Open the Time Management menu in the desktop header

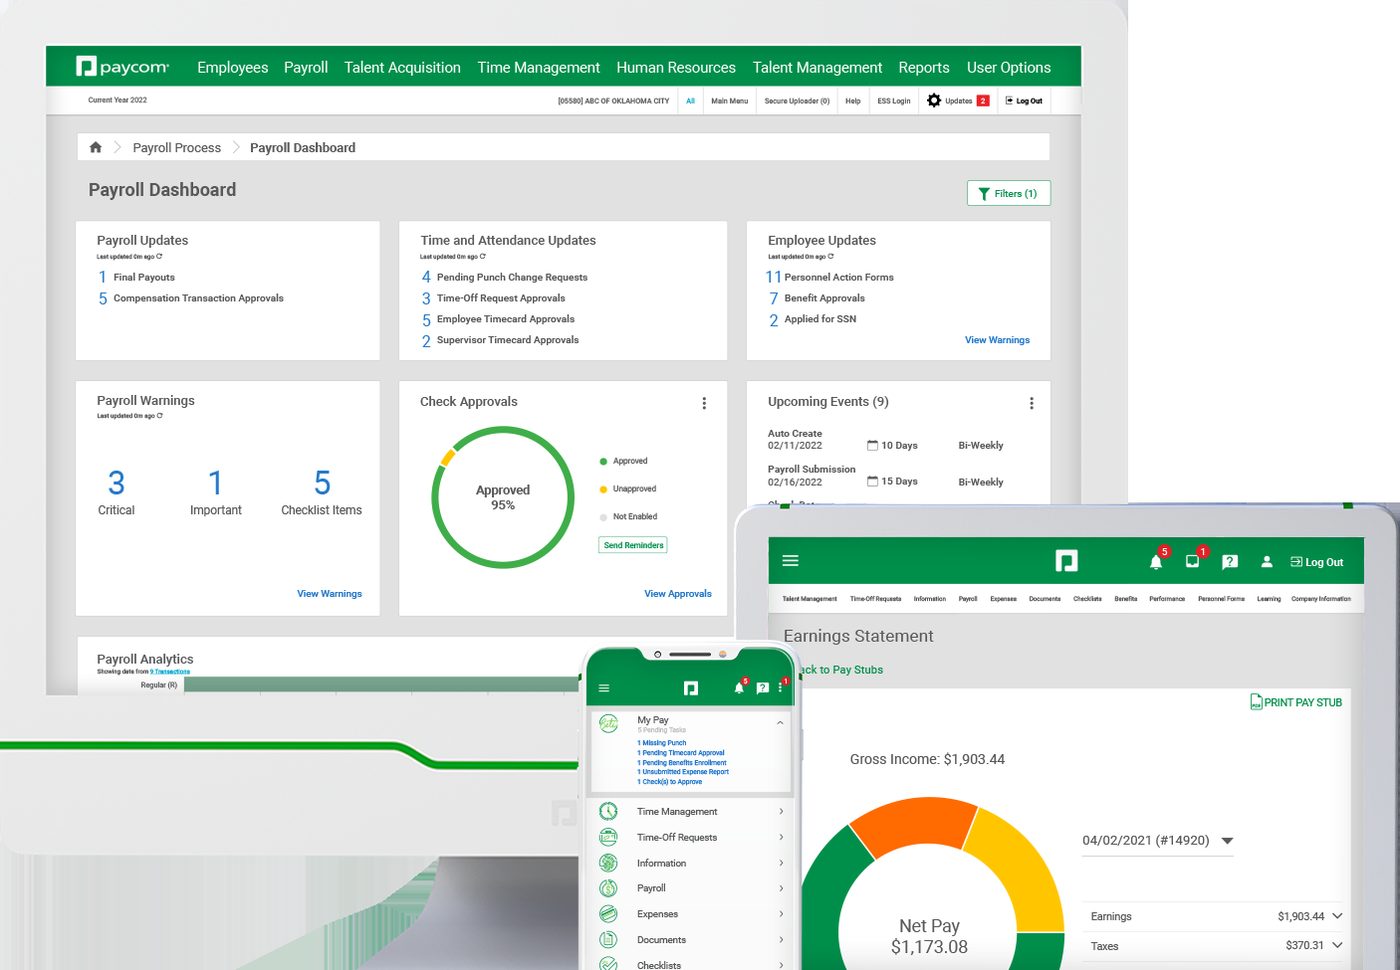pos(538,67)
